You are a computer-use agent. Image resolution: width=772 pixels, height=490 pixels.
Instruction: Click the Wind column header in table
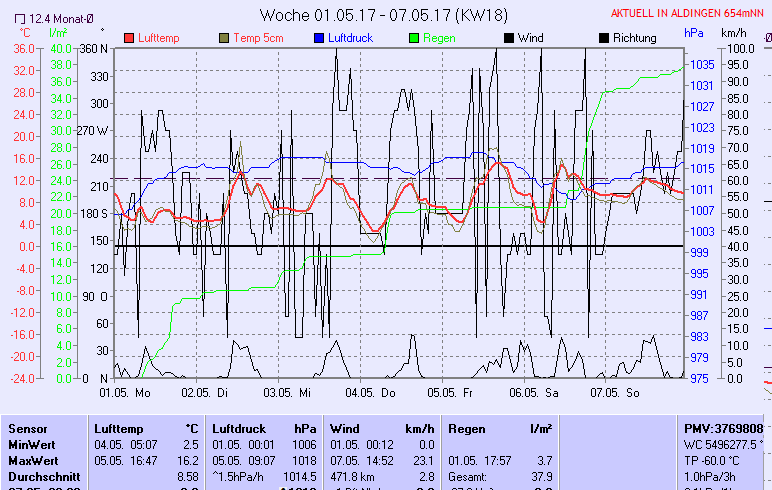click(345, 428)
